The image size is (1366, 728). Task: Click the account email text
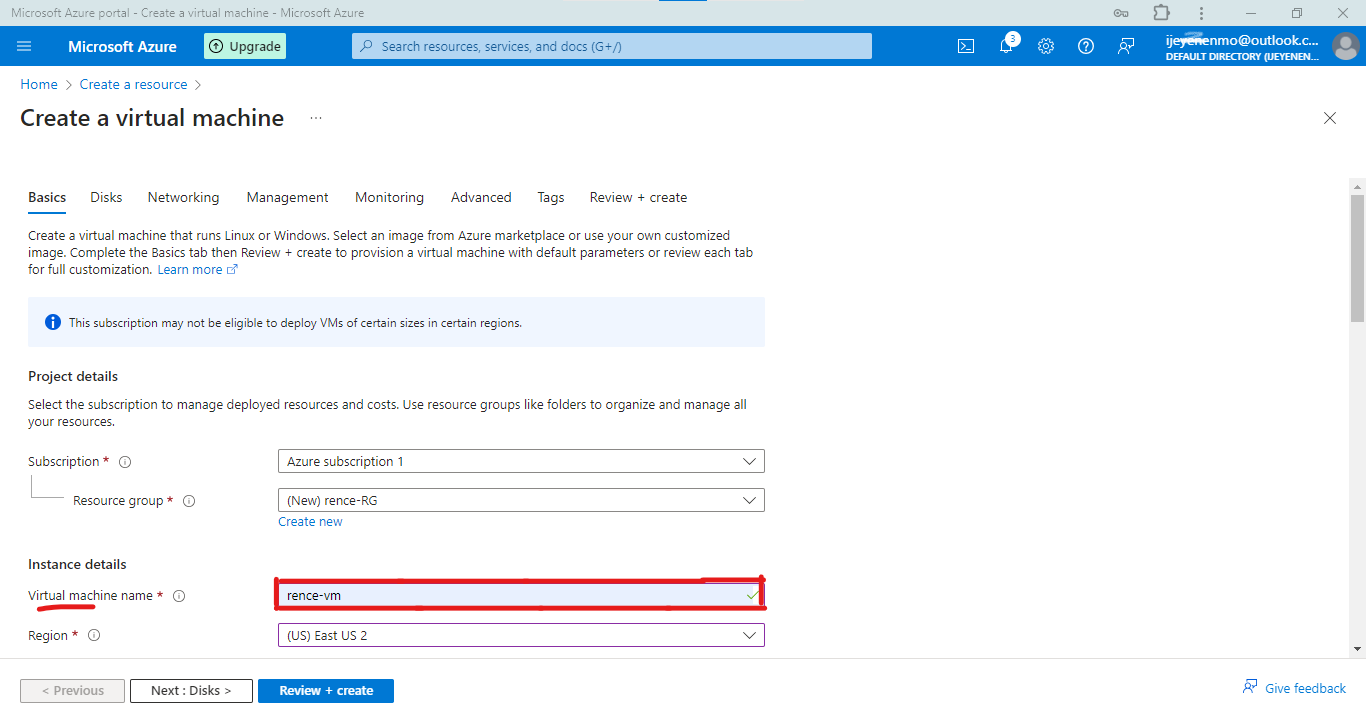(x=1242, y=41)
